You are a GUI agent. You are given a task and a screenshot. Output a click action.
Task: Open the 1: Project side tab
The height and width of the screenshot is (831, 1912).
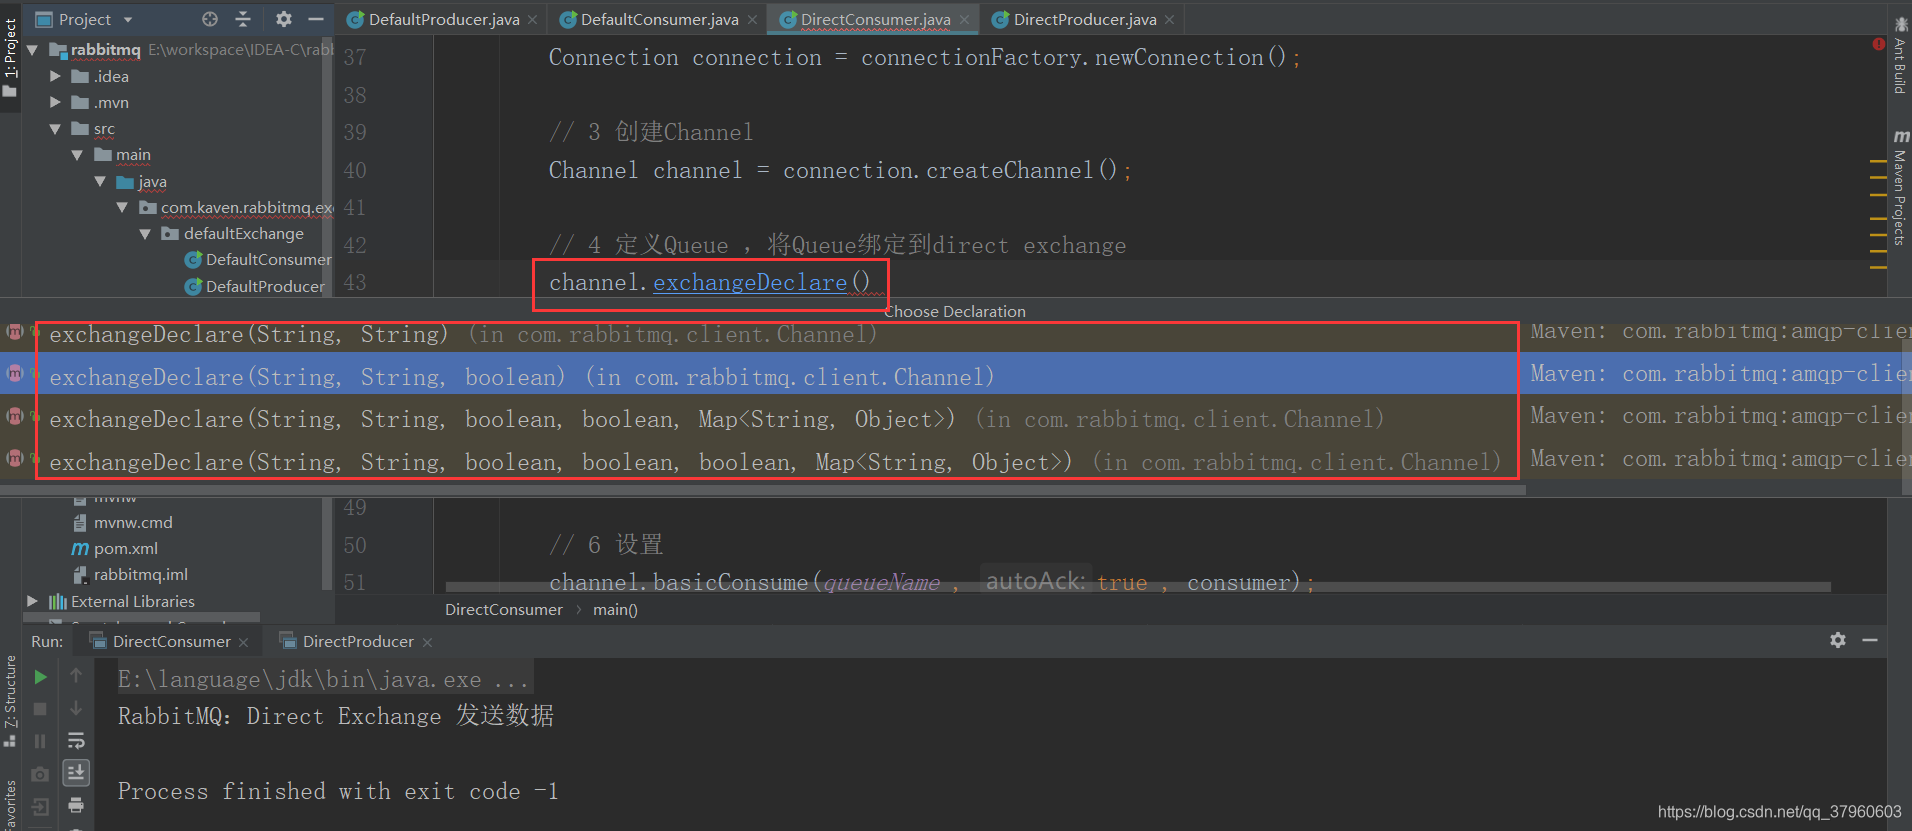click(10, 57)
